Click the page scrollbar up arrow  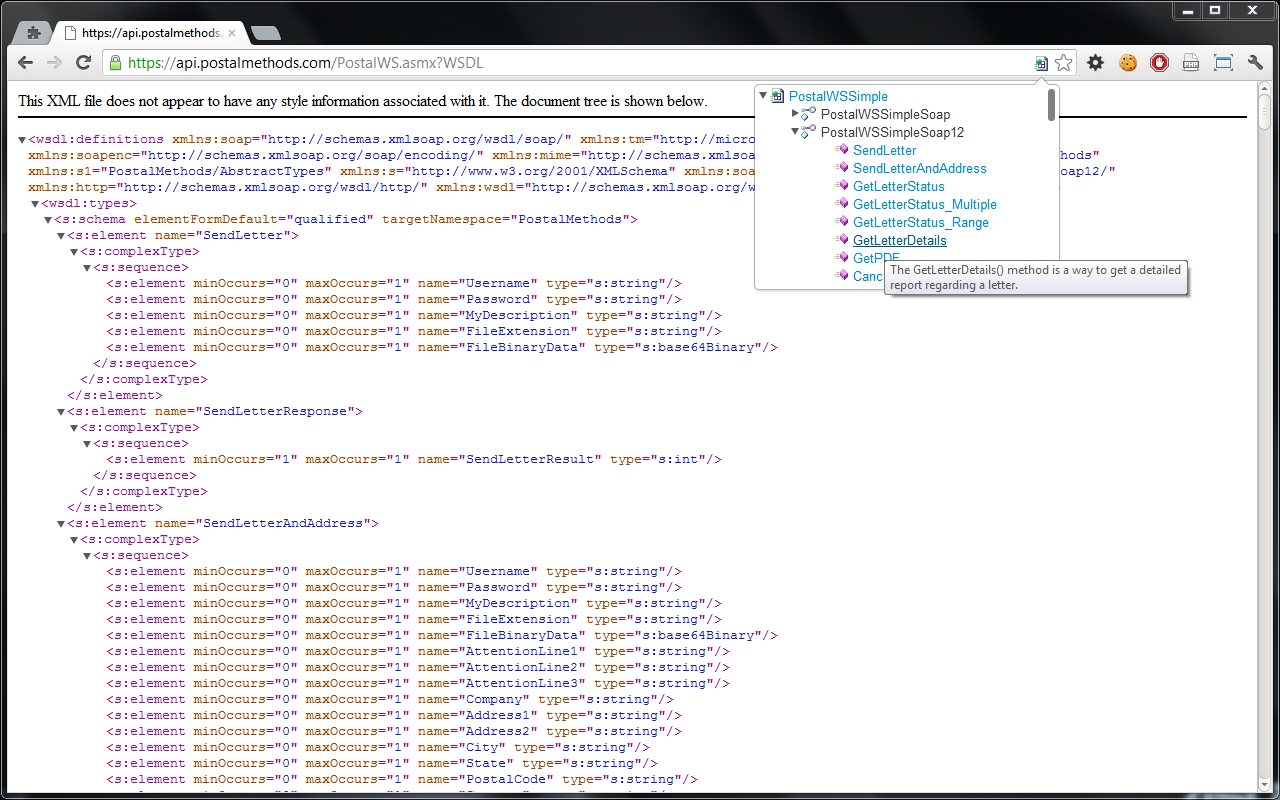pos(1265,88)
